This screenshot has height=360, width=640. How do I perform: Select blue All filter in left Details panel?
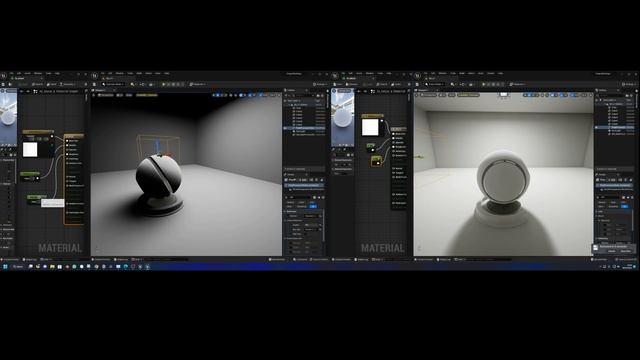click(x=313, y=206)
